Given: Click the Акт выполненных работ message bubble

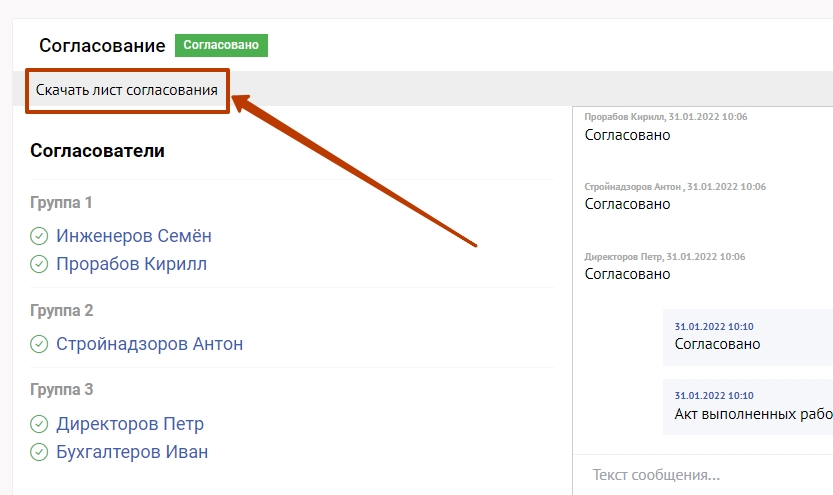Looking at the screenshot, I should 752,414.
